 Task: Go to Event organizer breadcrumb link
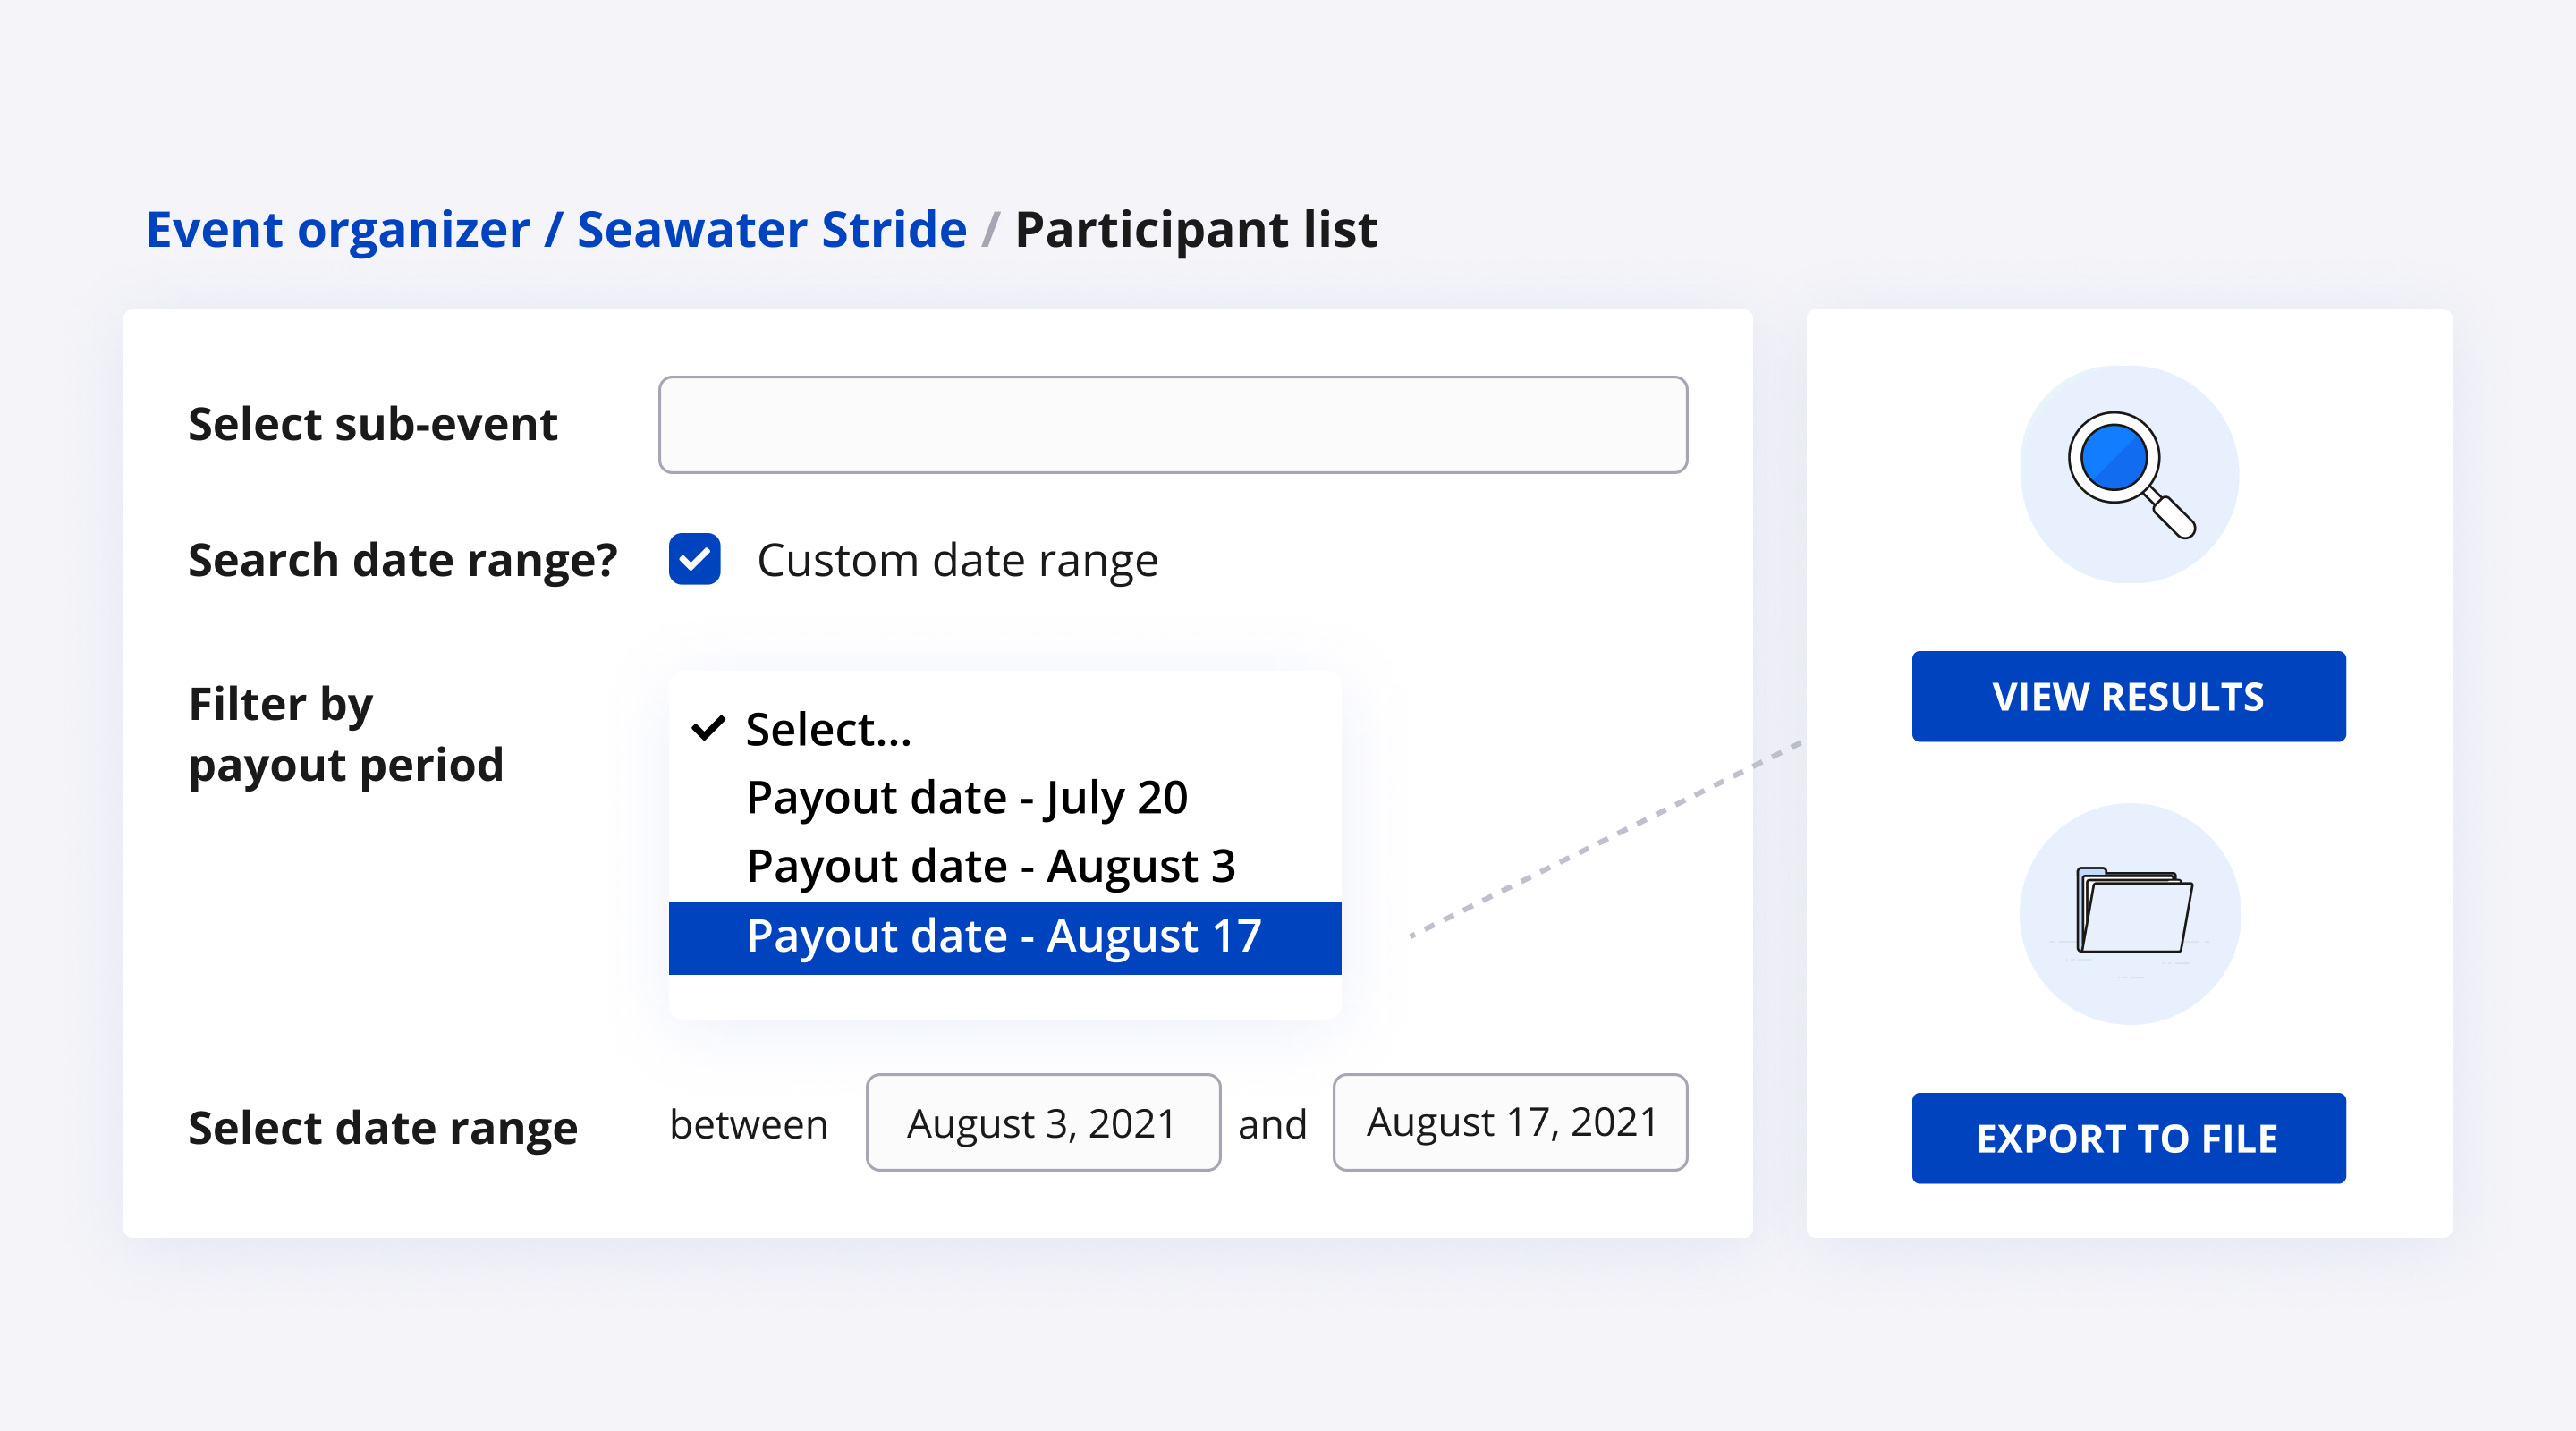[338, 229]
